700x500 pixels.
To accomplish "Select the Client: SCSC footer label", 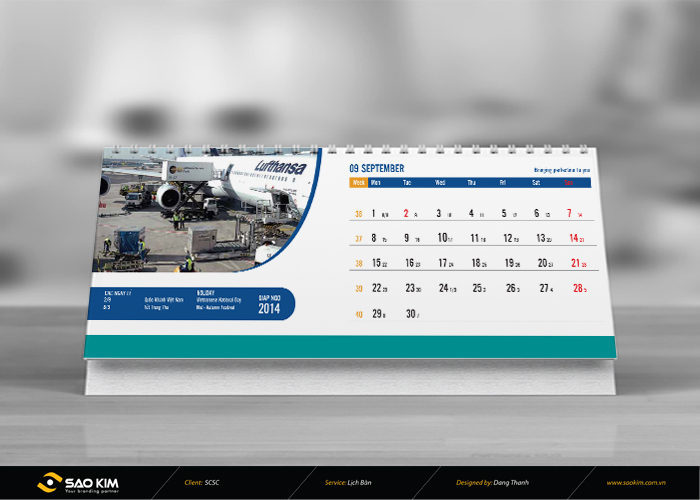I will point(207,482).
